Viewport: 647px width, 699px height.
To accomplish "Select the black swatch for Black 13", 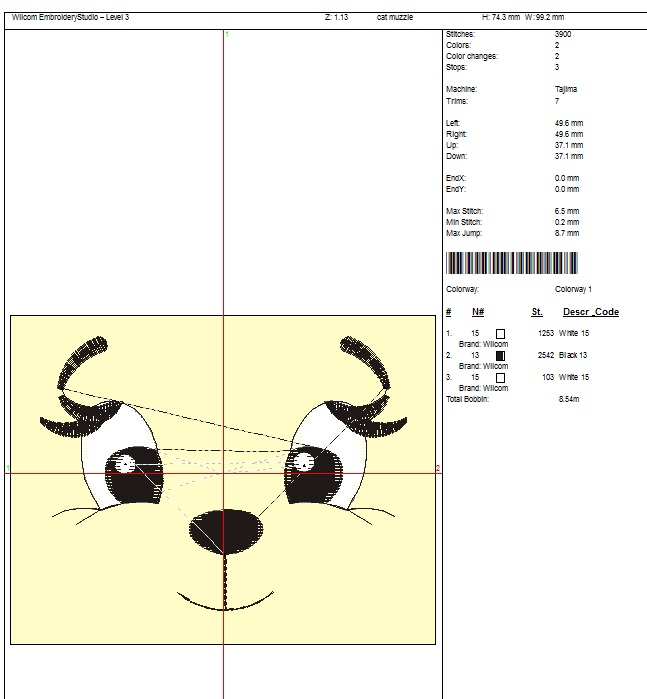I will (x=501, y=355).
